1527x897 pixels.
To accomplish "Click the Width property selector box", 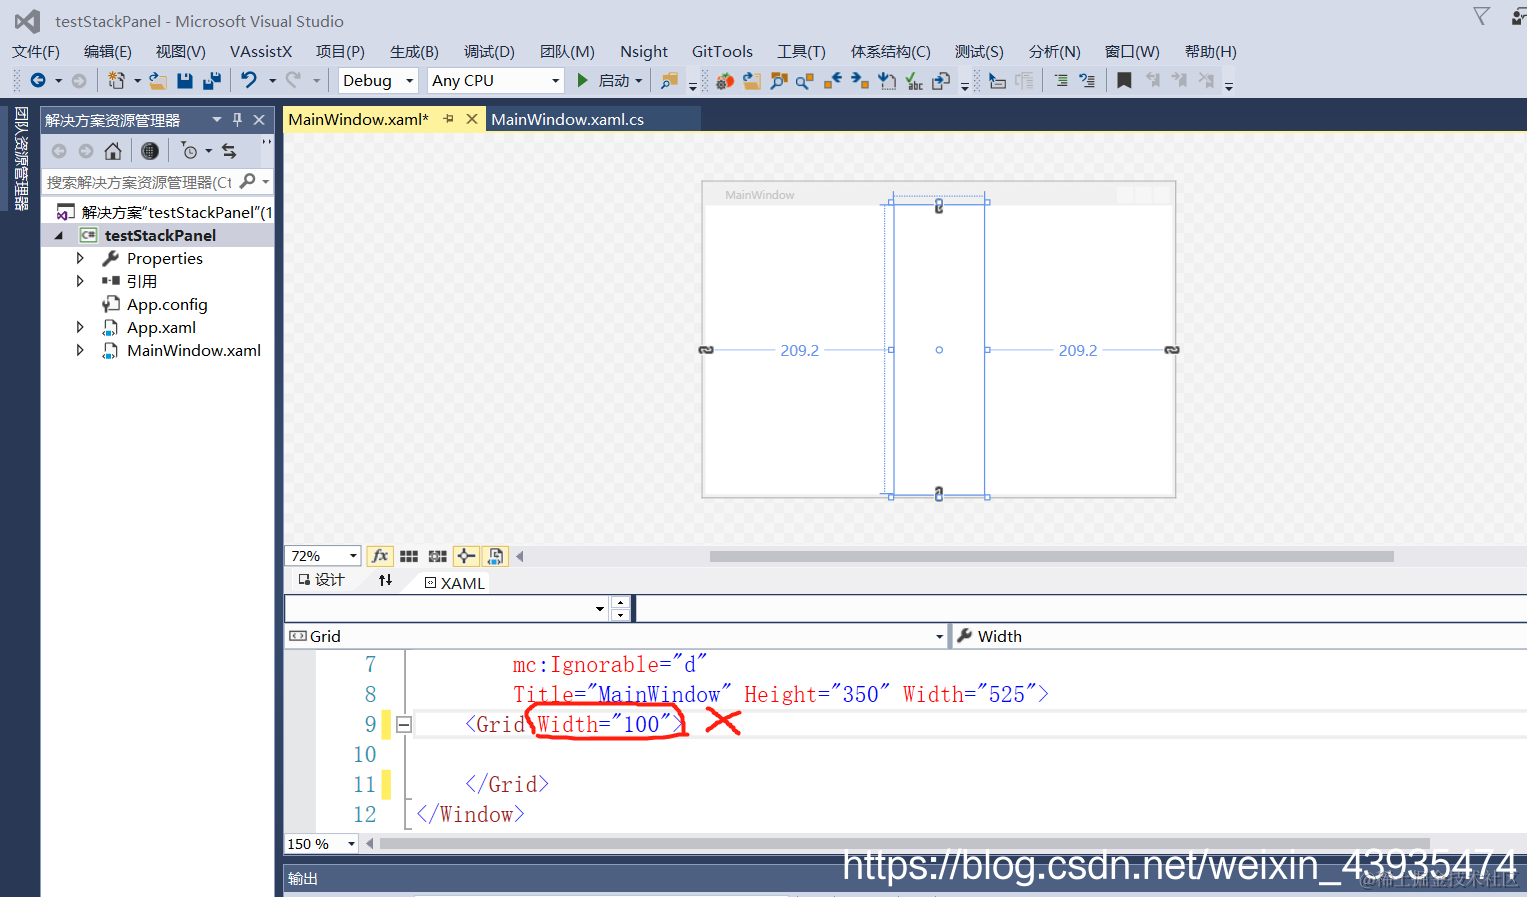I will coord(1240,636).
